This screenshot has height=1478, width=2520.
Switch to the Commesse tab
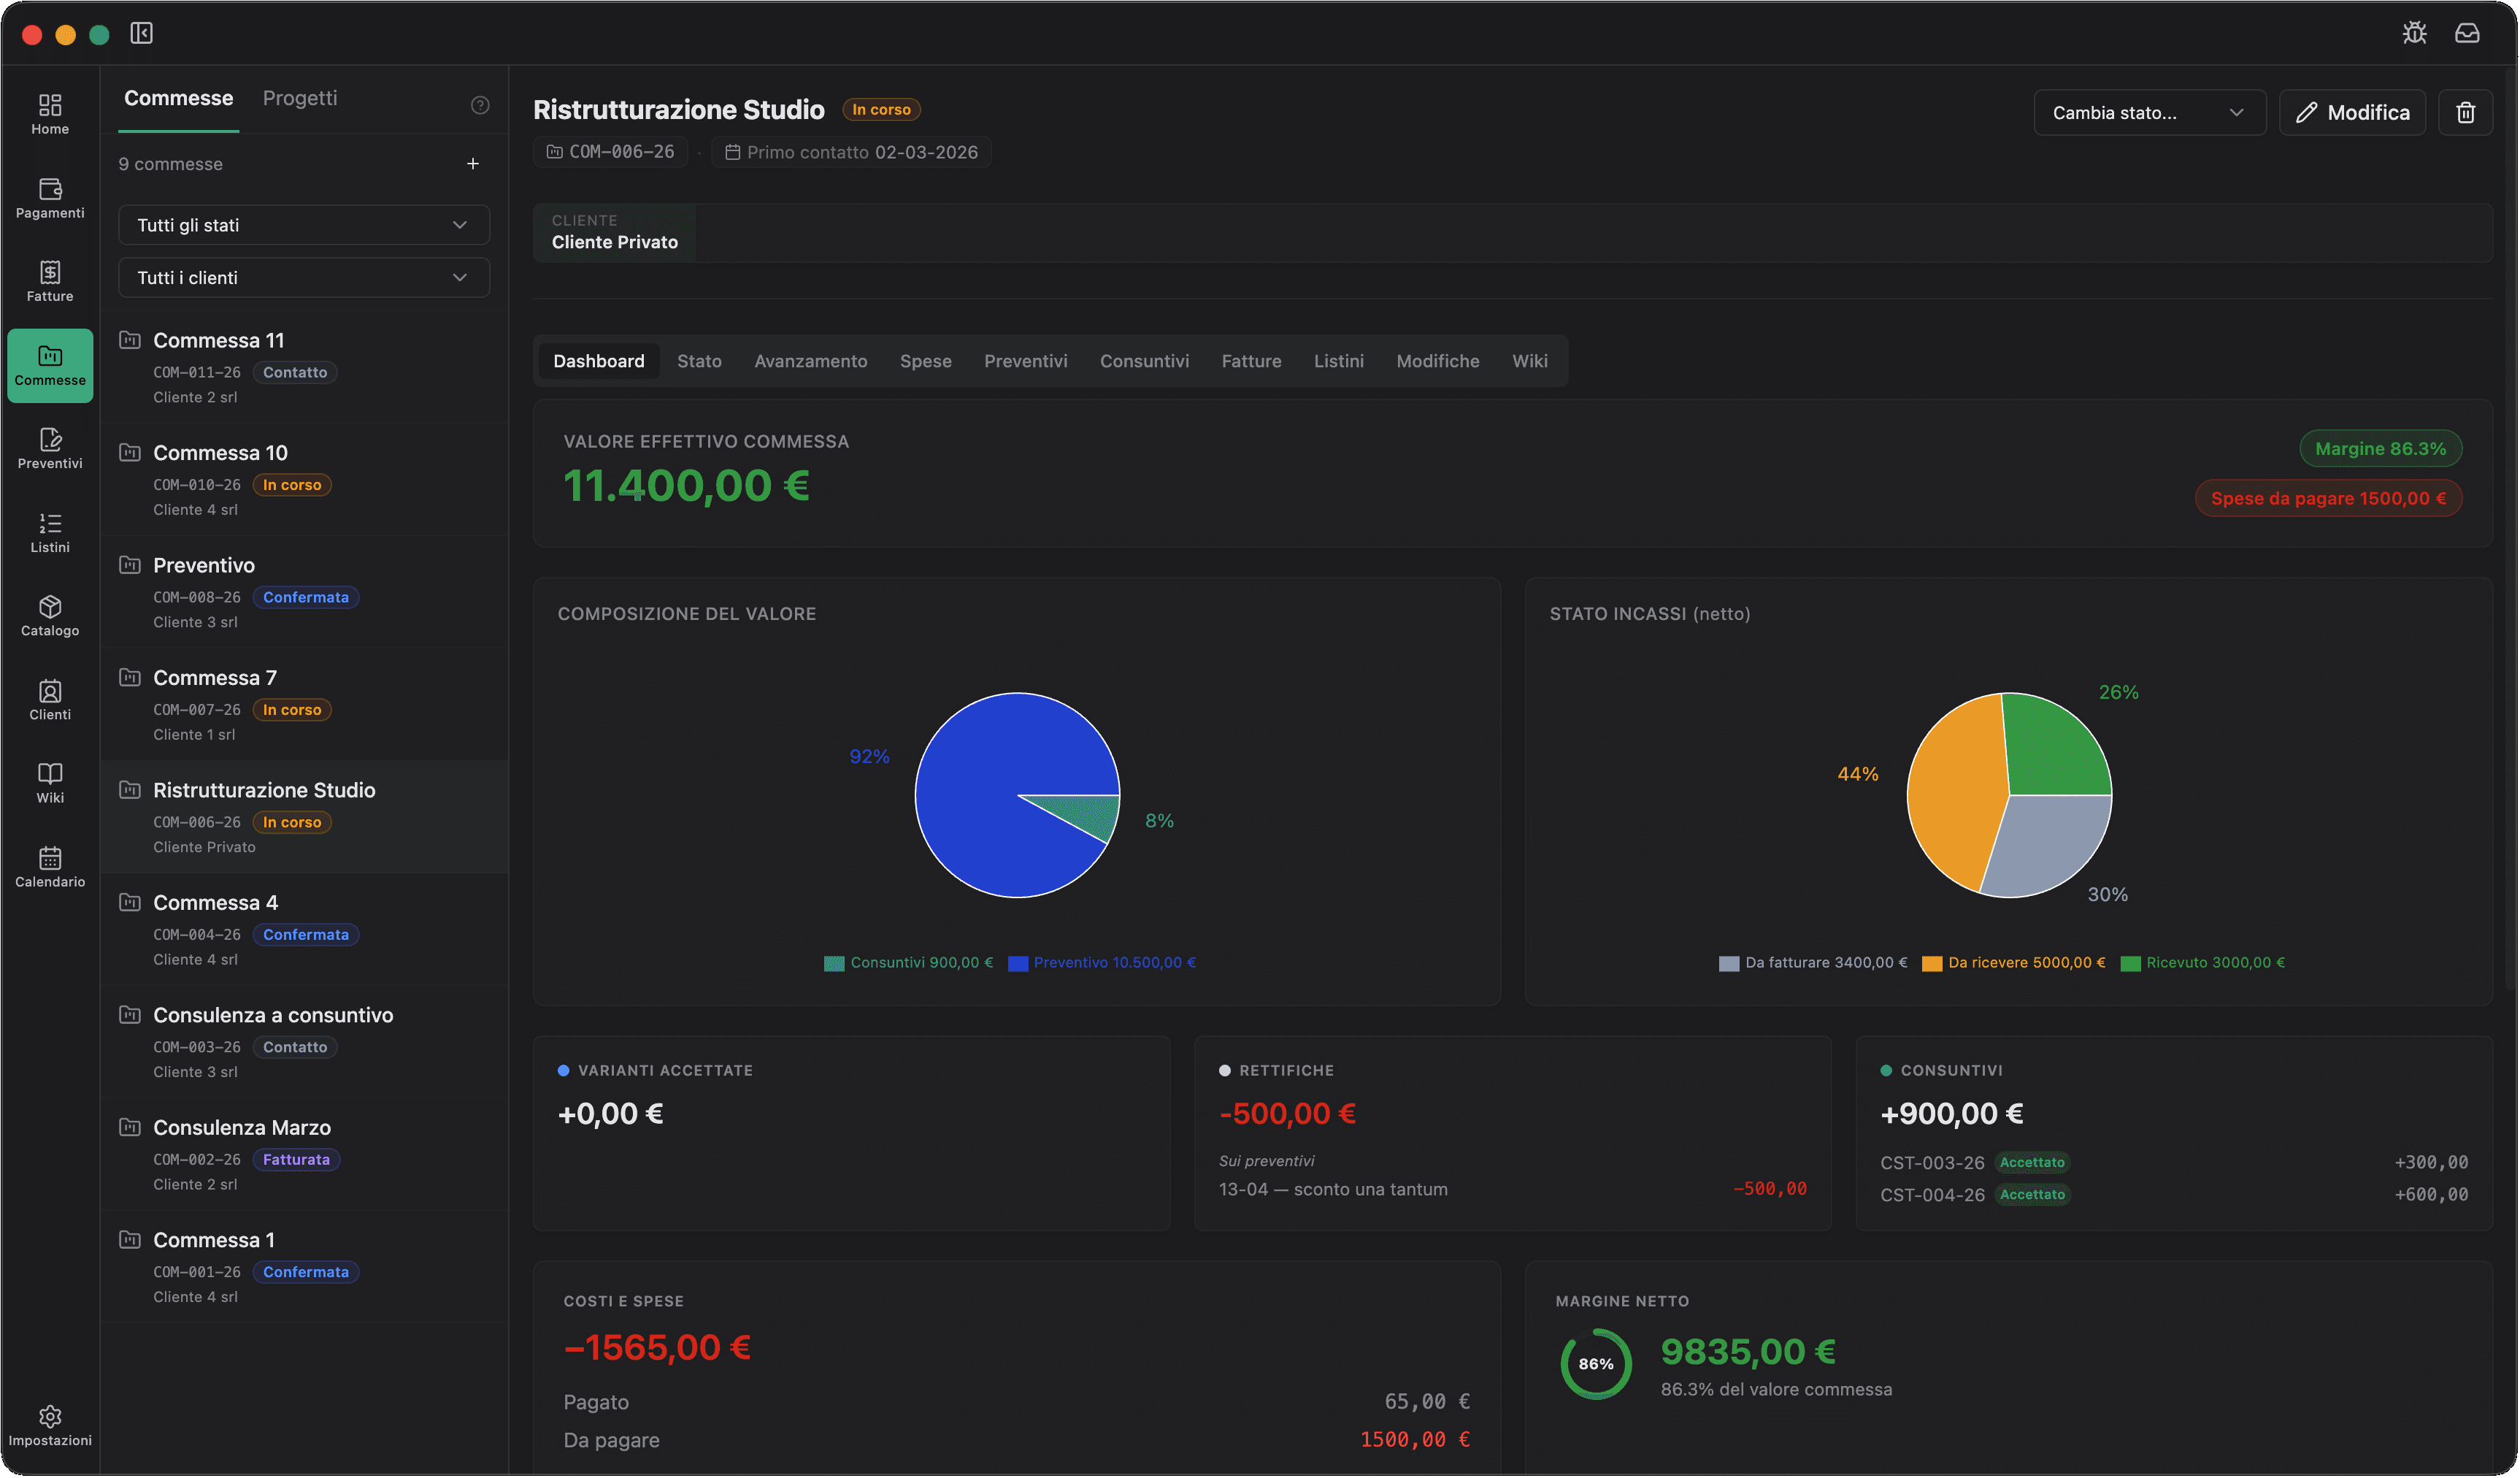pos(178,98)
